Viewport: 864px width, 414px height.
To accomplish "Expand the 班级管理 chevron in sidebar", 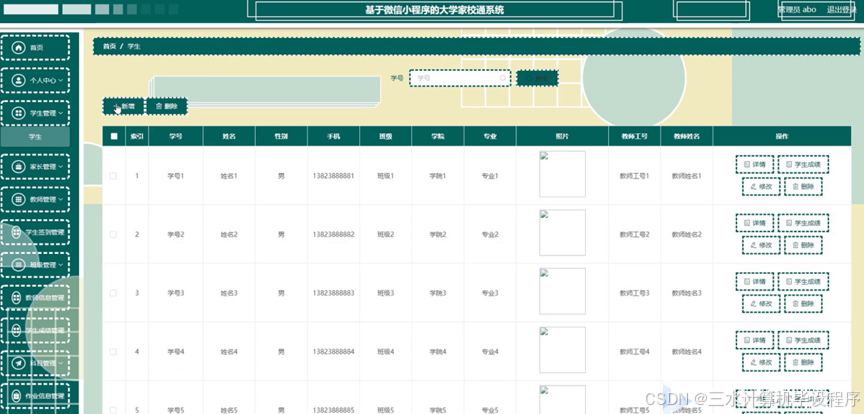I will pos(61,265).
